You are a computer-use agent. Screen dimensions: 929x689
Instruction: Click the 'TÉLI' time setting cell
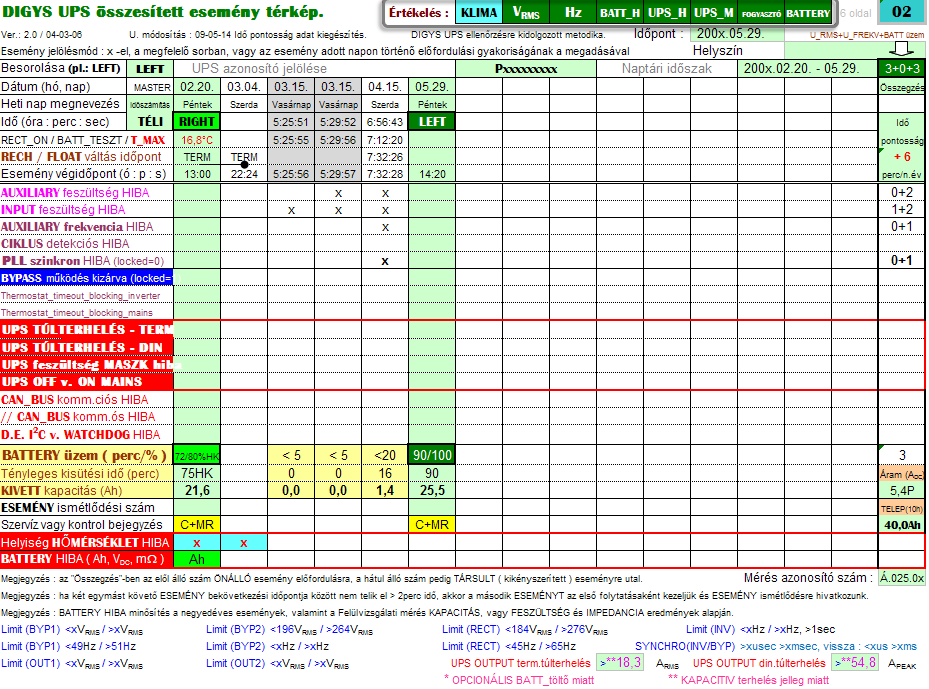click(150, 122)
